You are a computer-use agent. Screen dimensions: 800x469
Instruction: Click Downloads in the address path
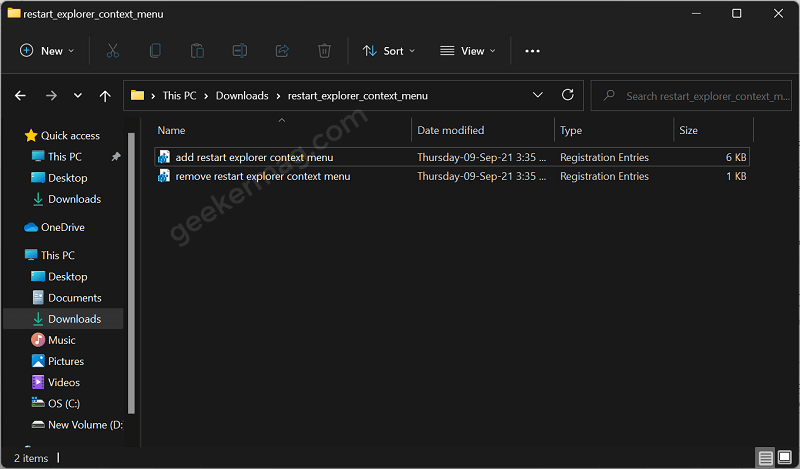[242, 95]
